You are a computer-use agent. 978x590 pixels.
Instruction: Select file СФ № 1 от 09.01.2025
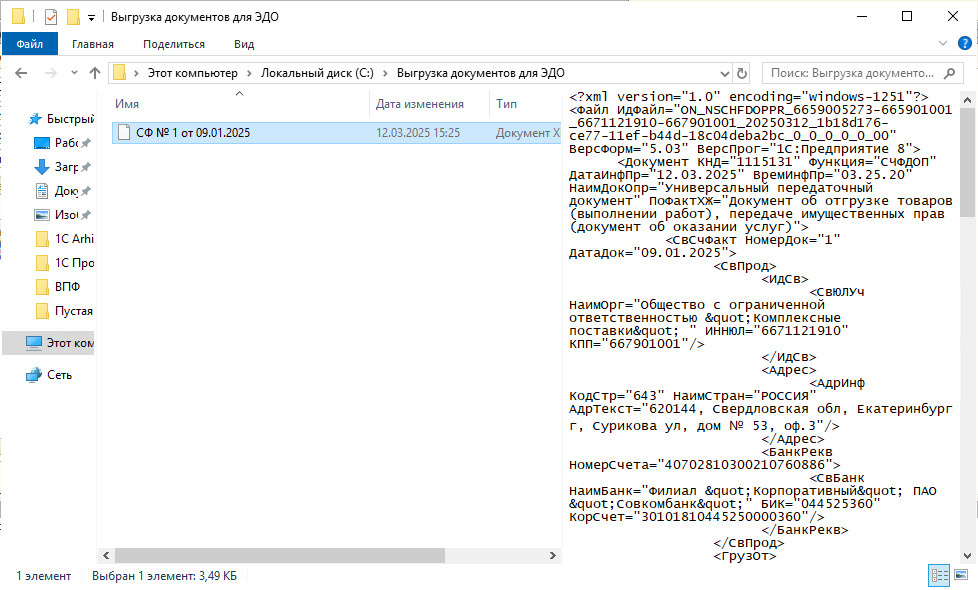193,133
